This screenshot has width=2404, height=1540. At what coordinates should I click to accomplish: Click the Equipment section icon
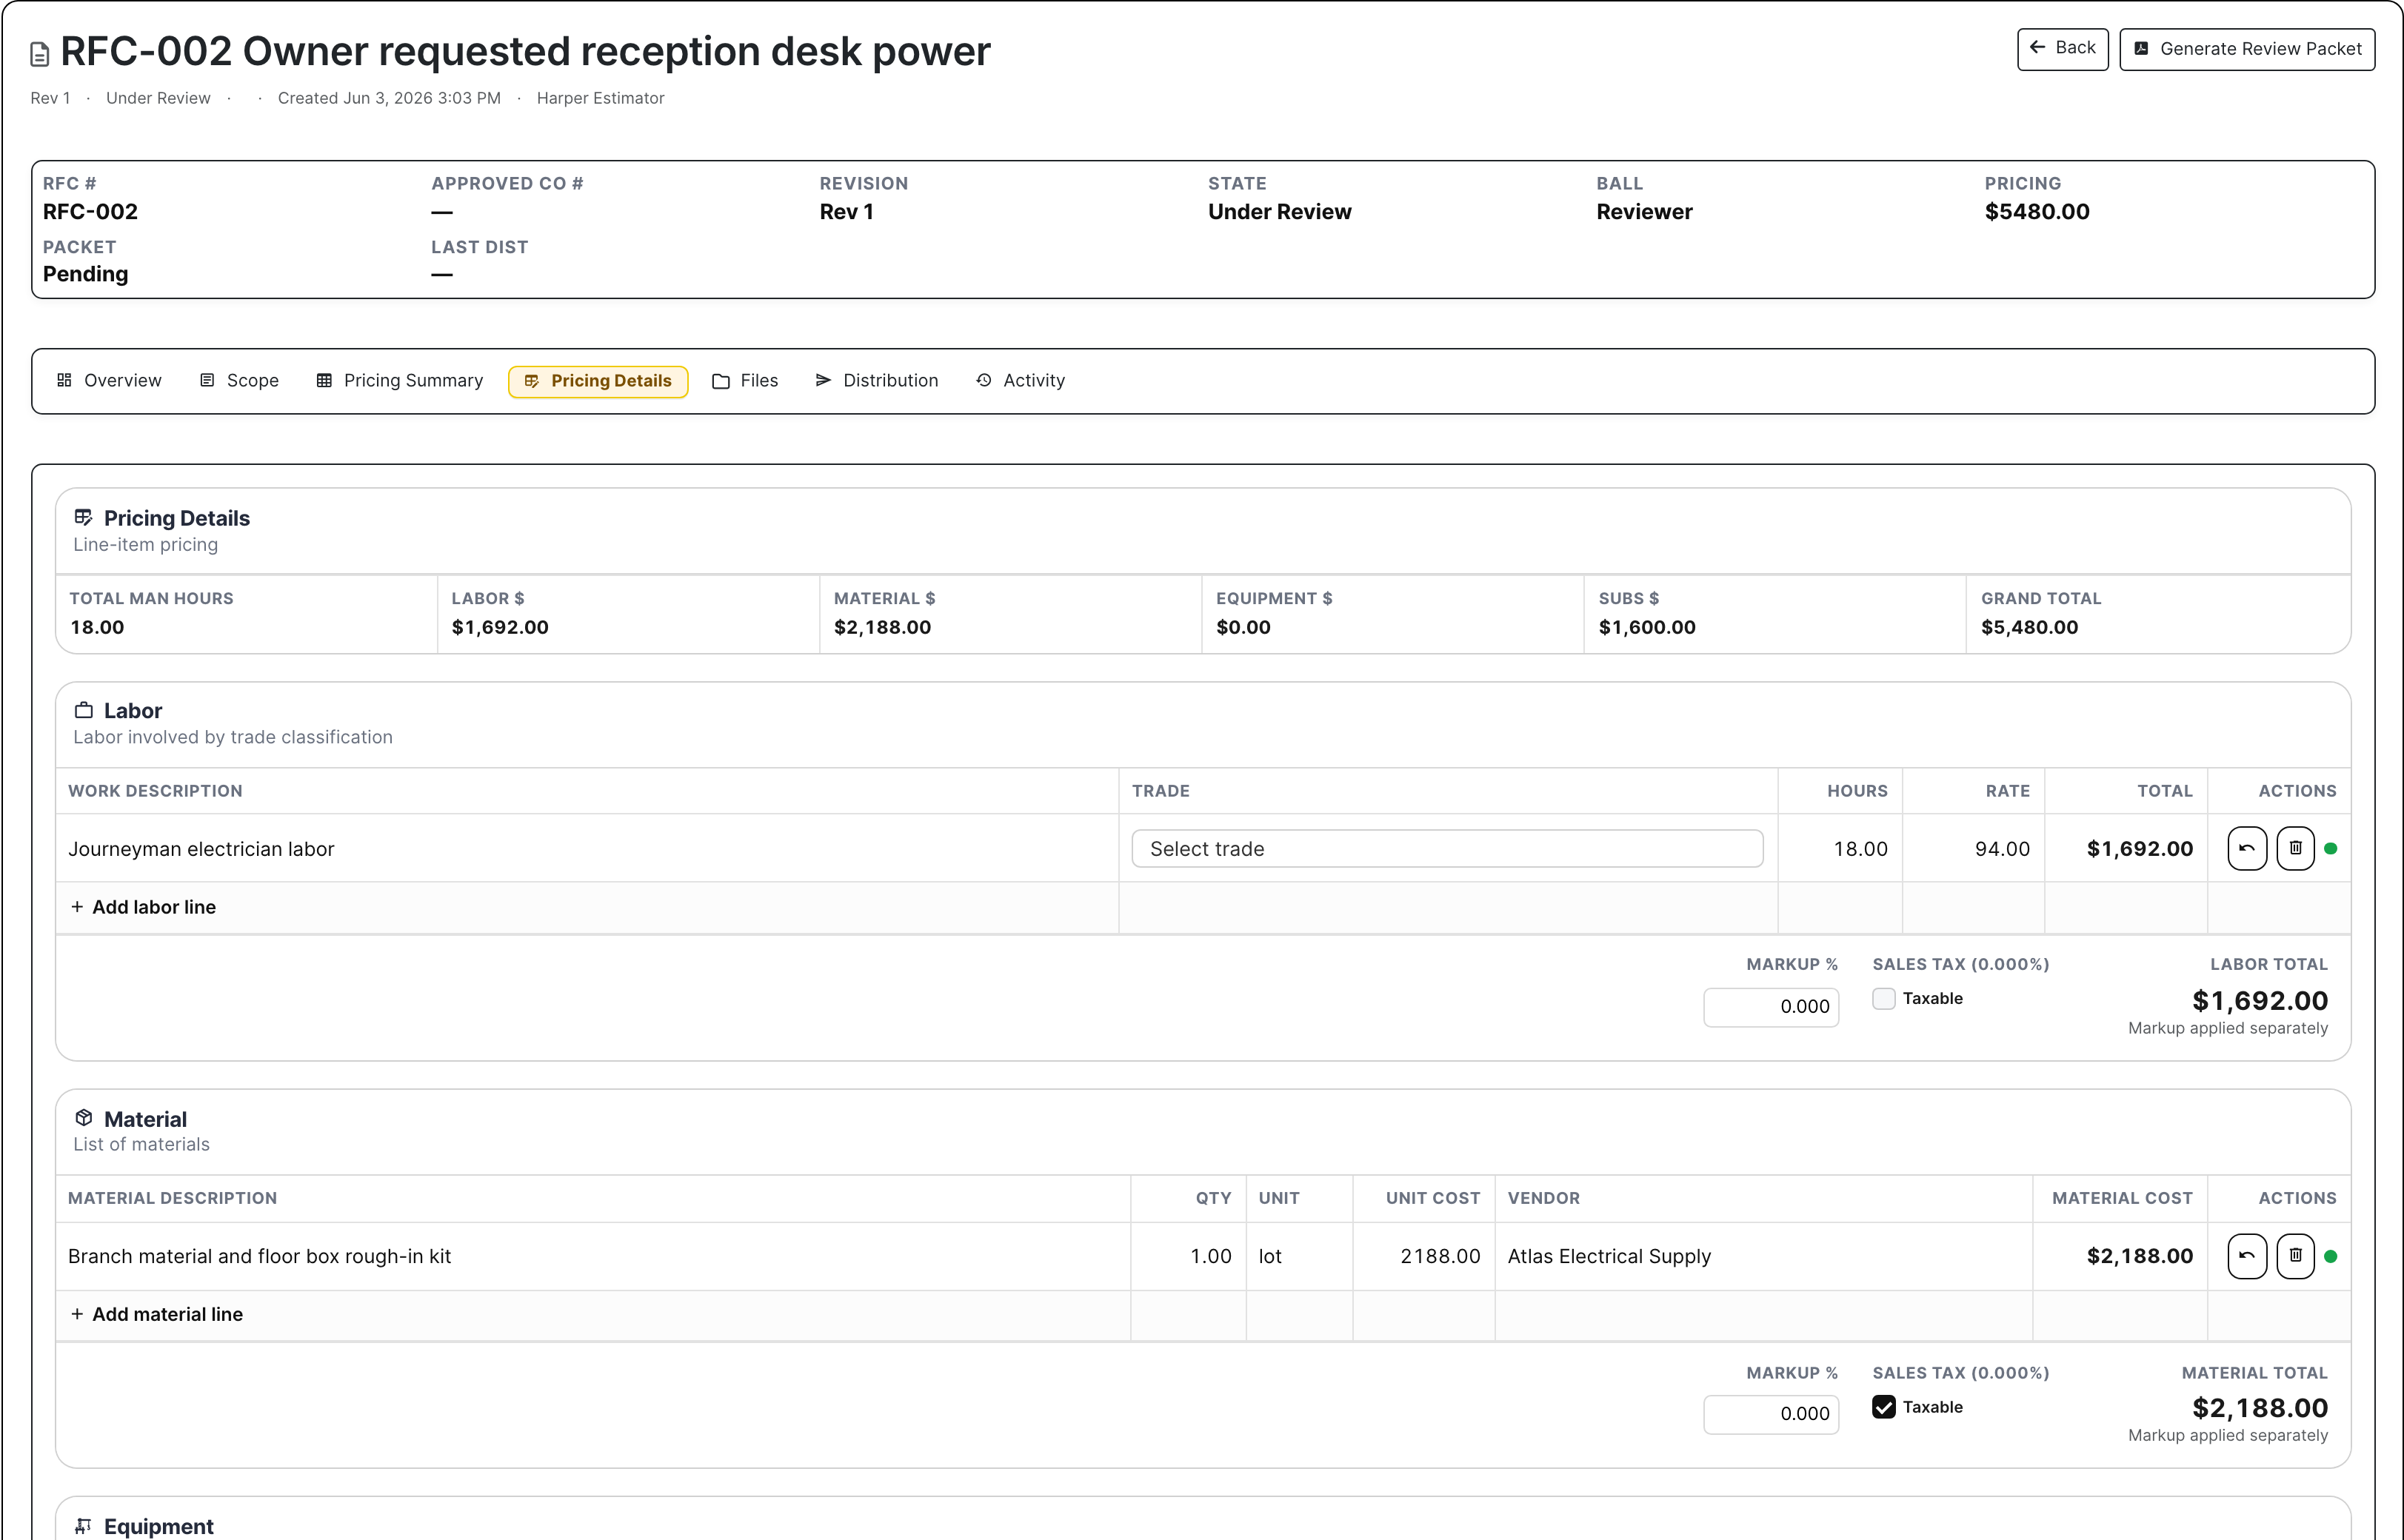[x=84, y=1526]
